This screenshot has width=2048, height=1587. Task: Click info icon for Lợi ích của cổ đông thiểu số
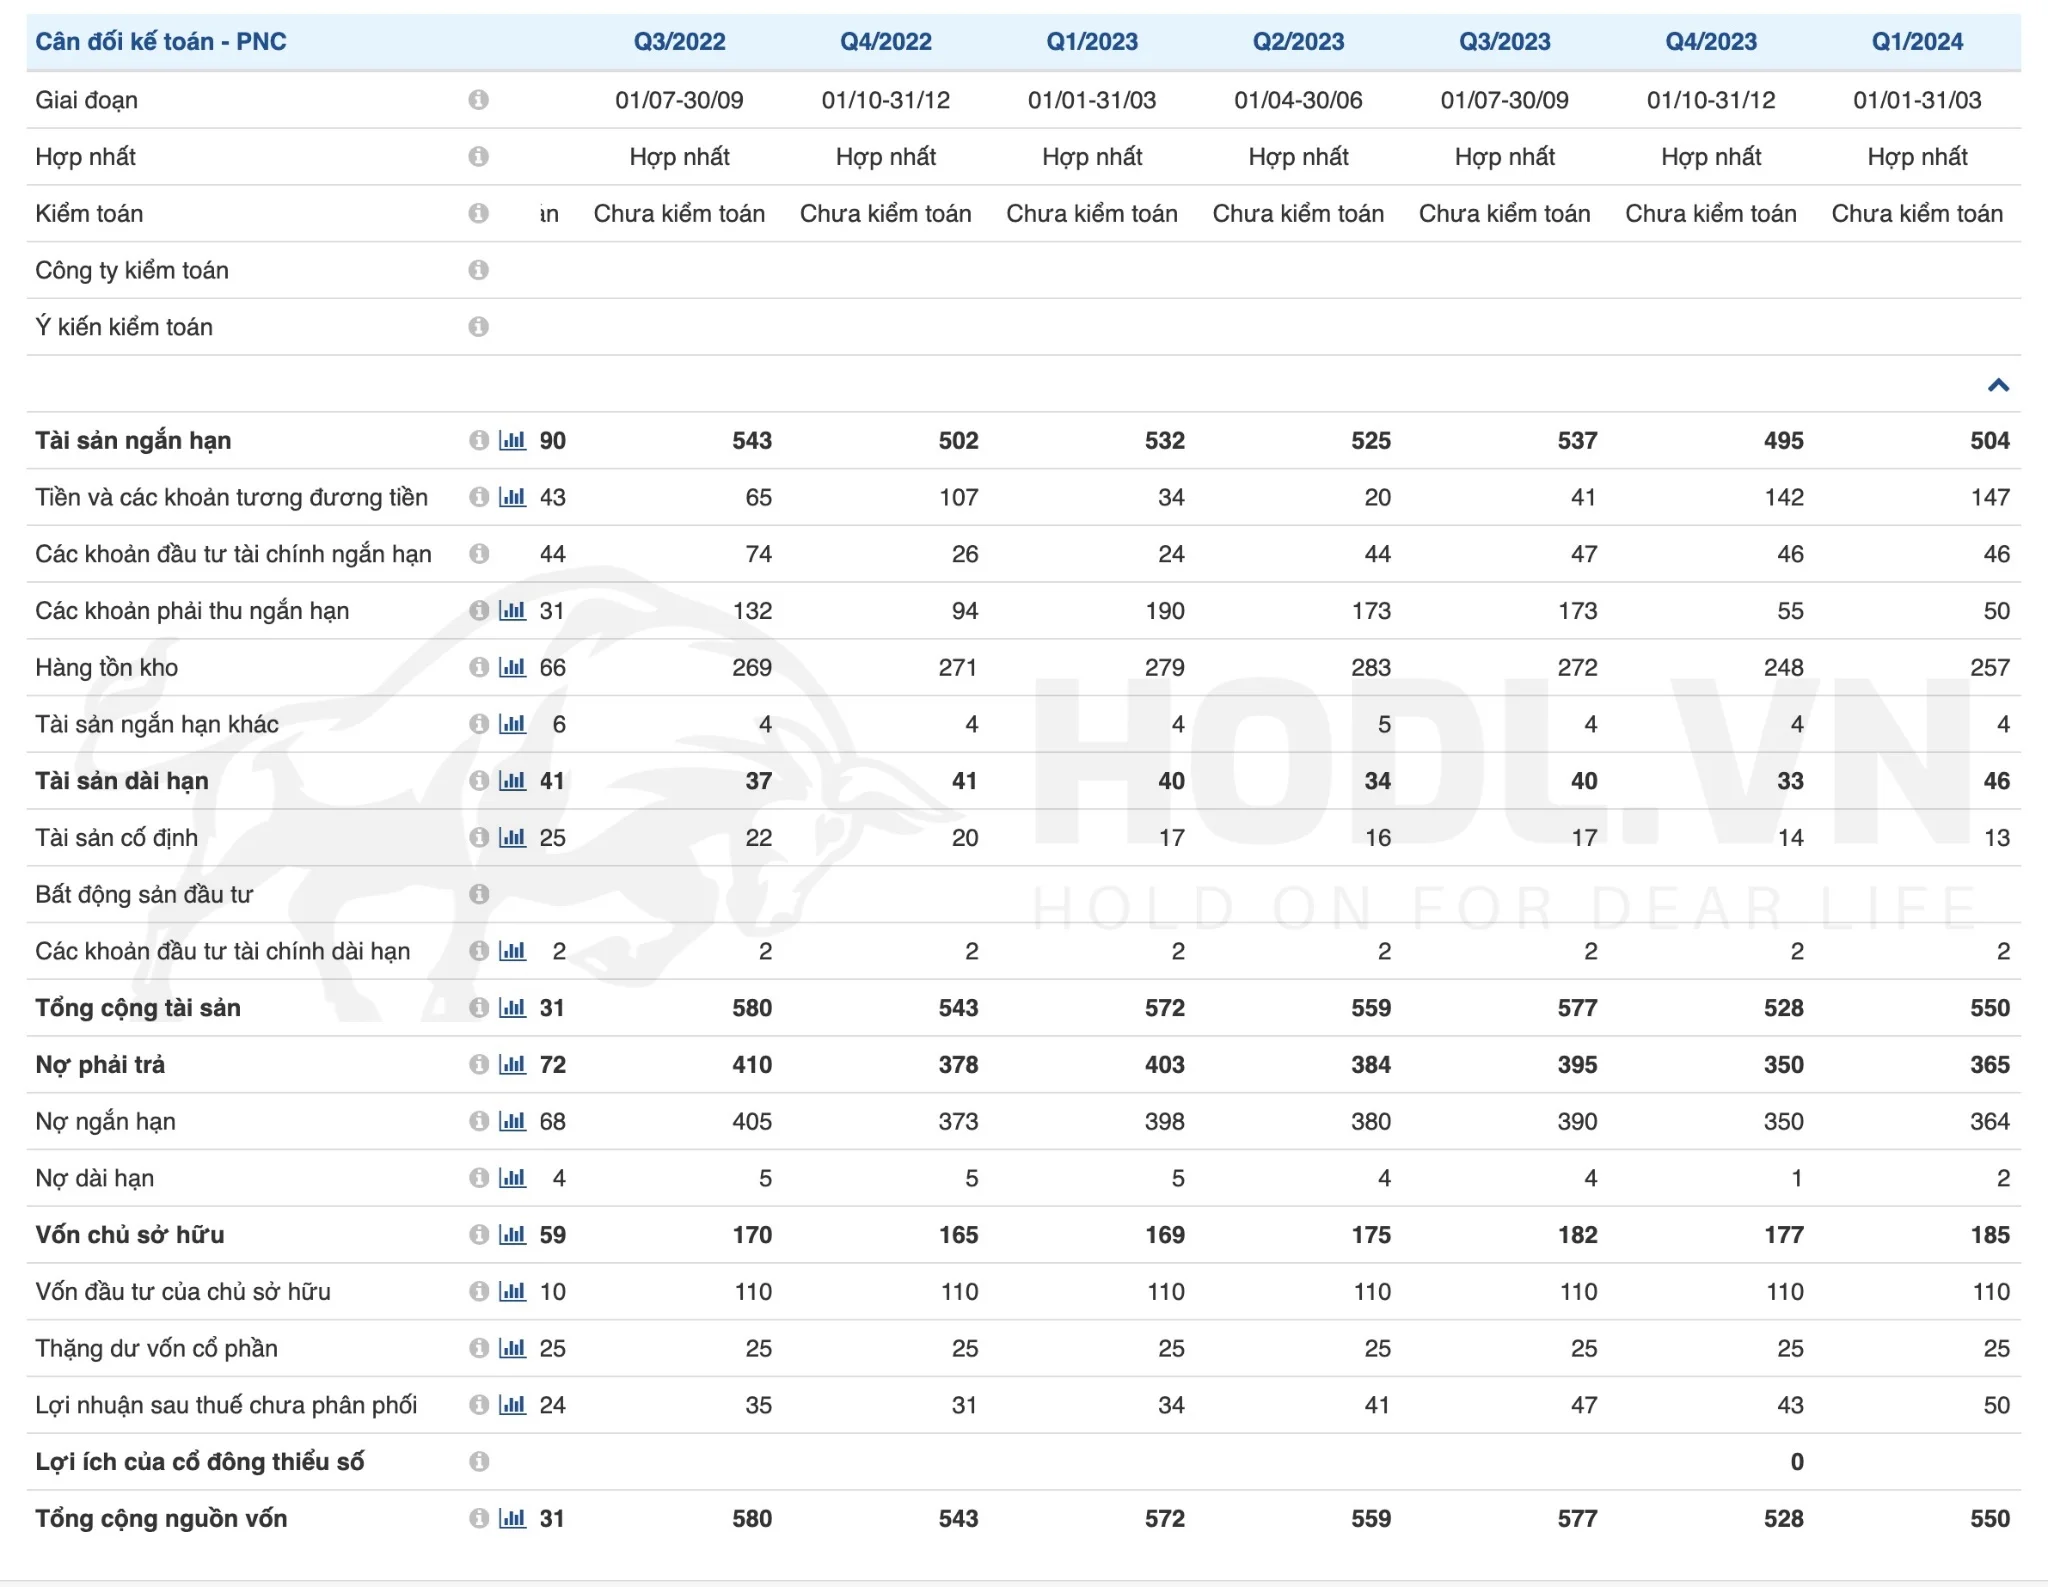(x=479, y=1462)
